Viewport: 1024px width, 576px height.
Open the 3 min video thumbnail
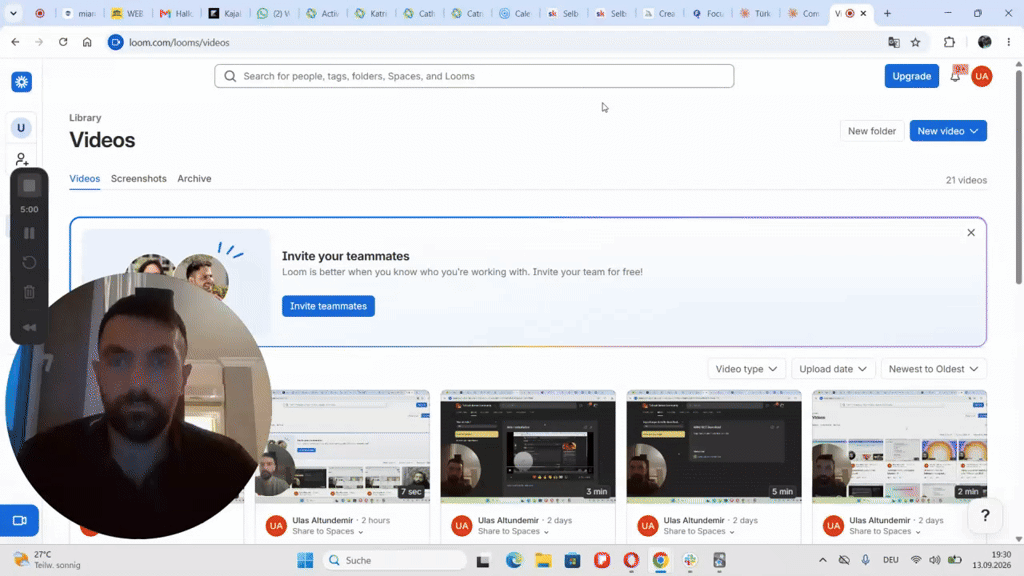528,447
